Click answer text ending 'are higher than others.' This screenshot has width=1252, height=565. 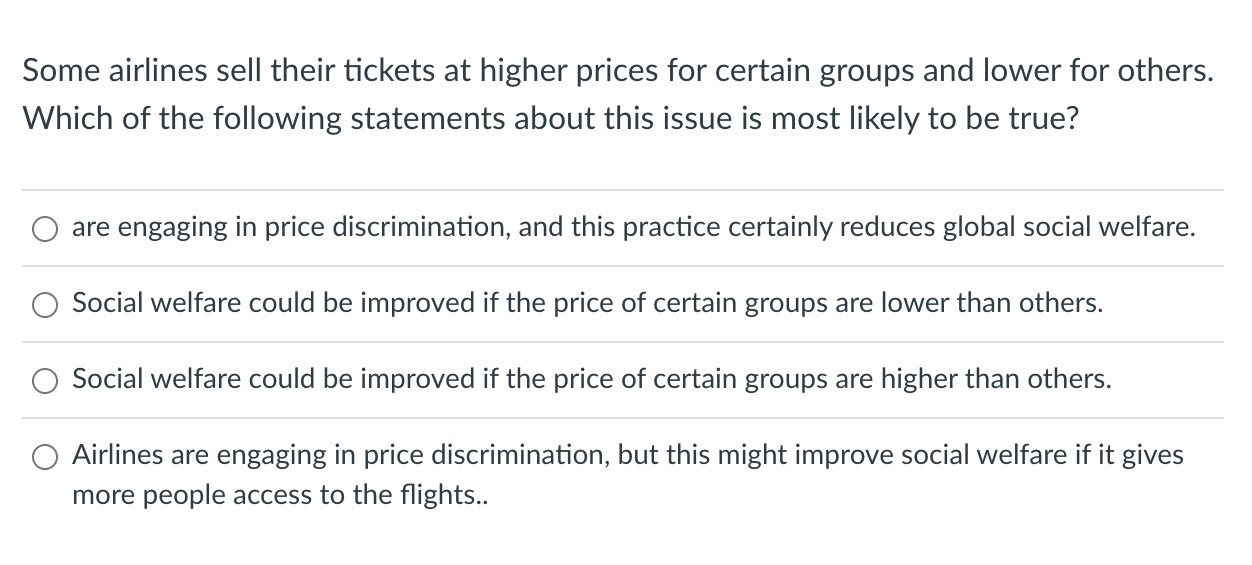592,380
